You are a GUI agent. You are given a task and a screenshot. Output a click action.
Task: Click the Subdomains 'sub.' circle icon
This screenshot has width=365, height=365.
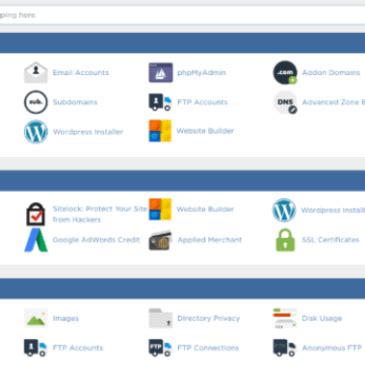[36, 102]
